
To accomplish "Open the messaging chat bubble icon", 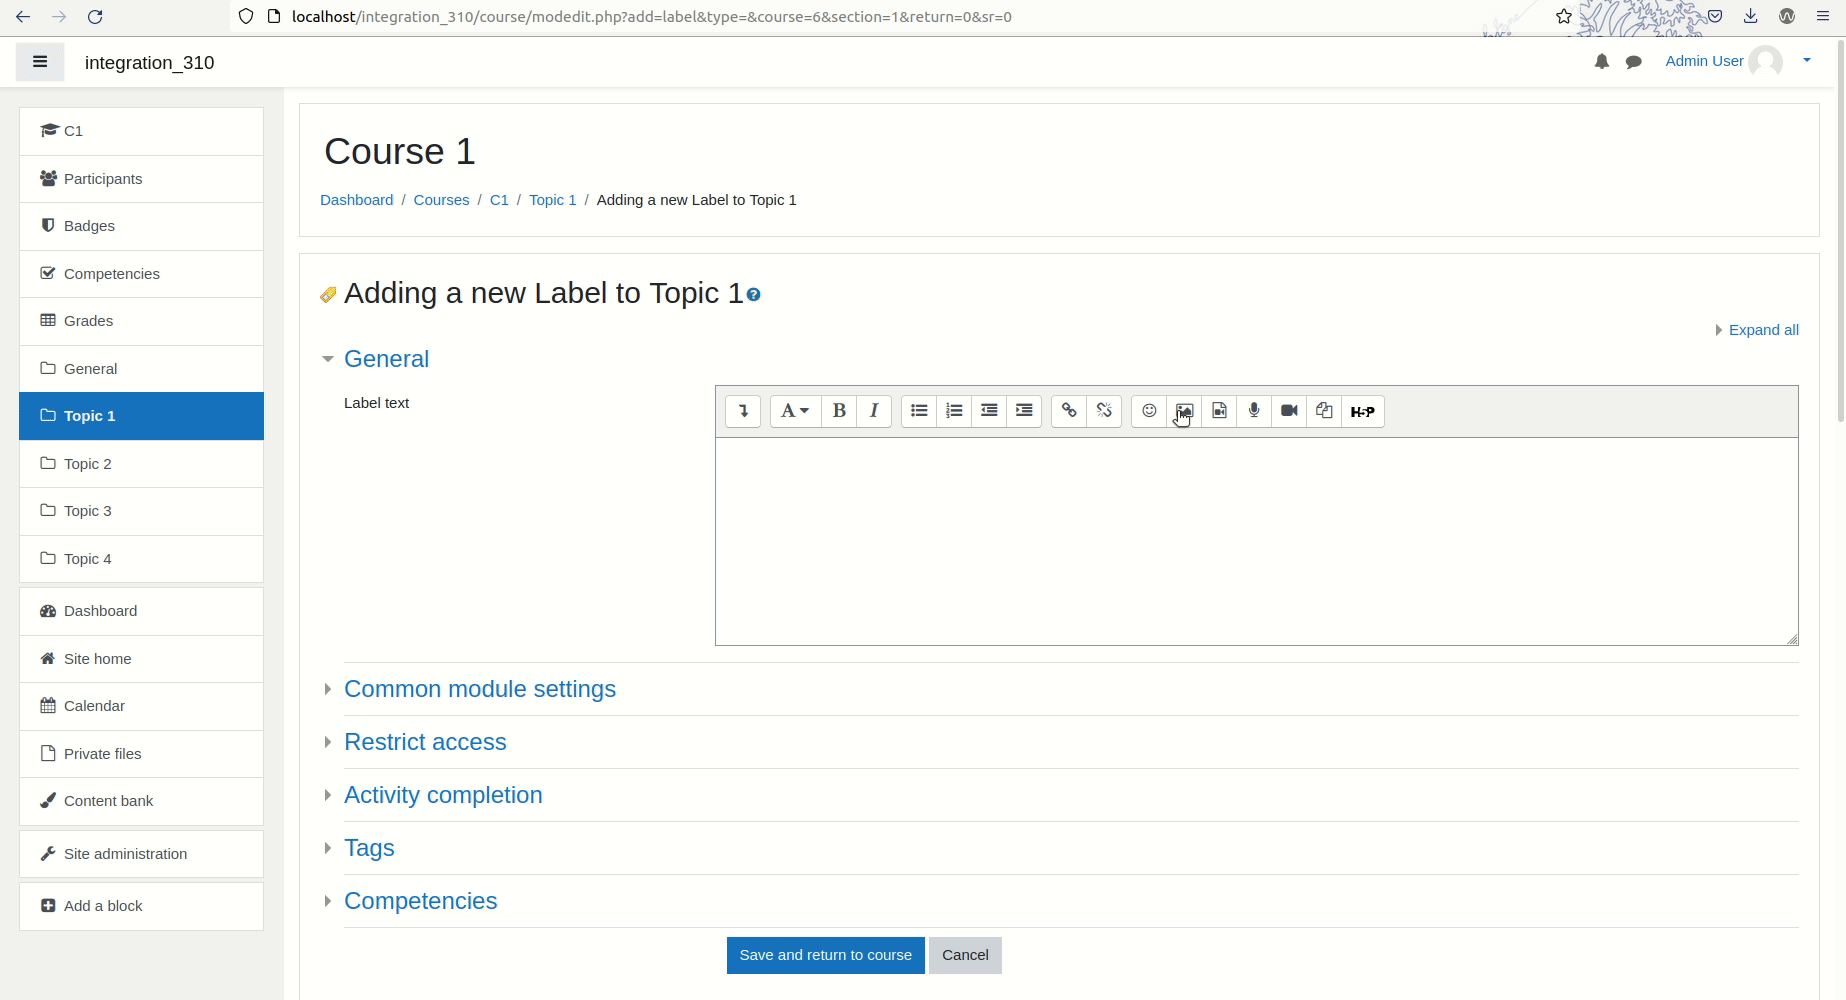I will pos(1634,62).
